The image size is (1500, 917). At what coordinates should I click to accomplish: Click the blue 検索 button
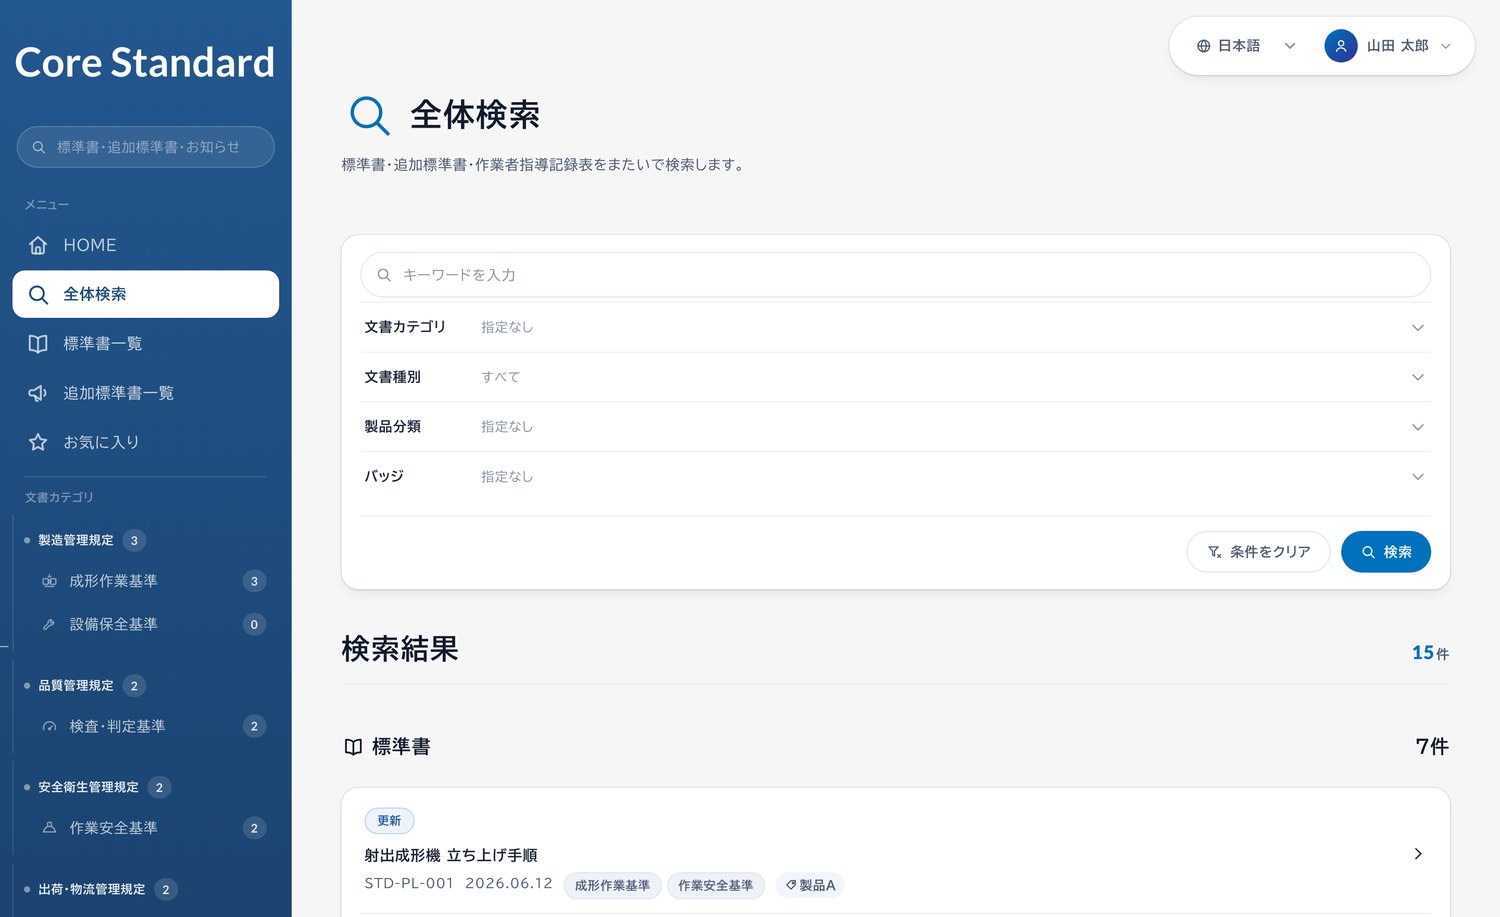1386,552
